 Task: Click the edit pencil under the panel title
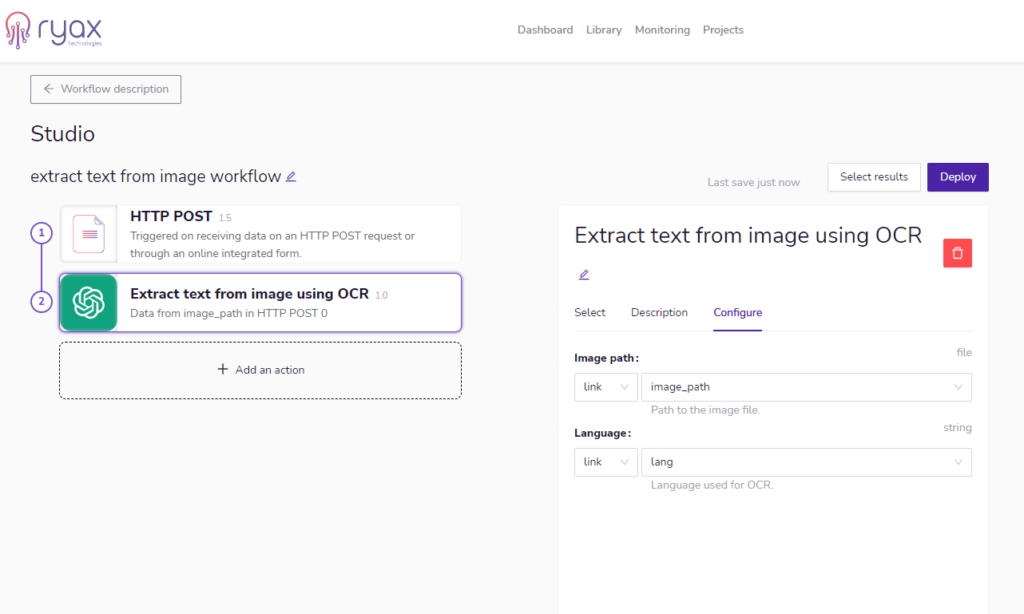(584, 274)
